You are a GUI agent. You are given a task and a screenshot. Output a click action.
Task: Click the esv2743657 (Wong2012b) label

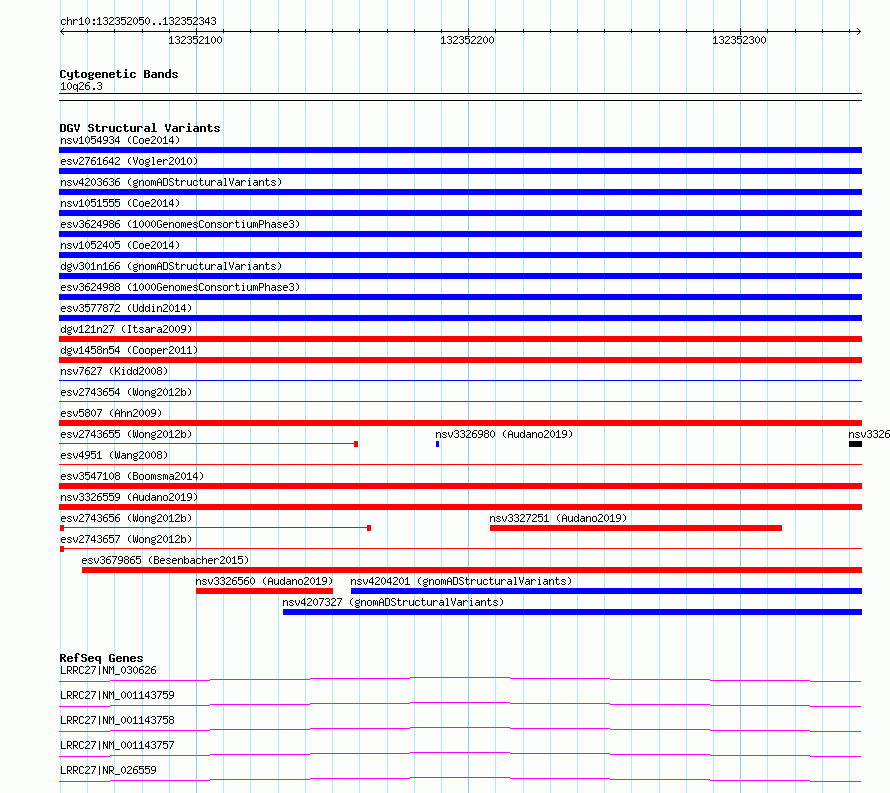126,539
